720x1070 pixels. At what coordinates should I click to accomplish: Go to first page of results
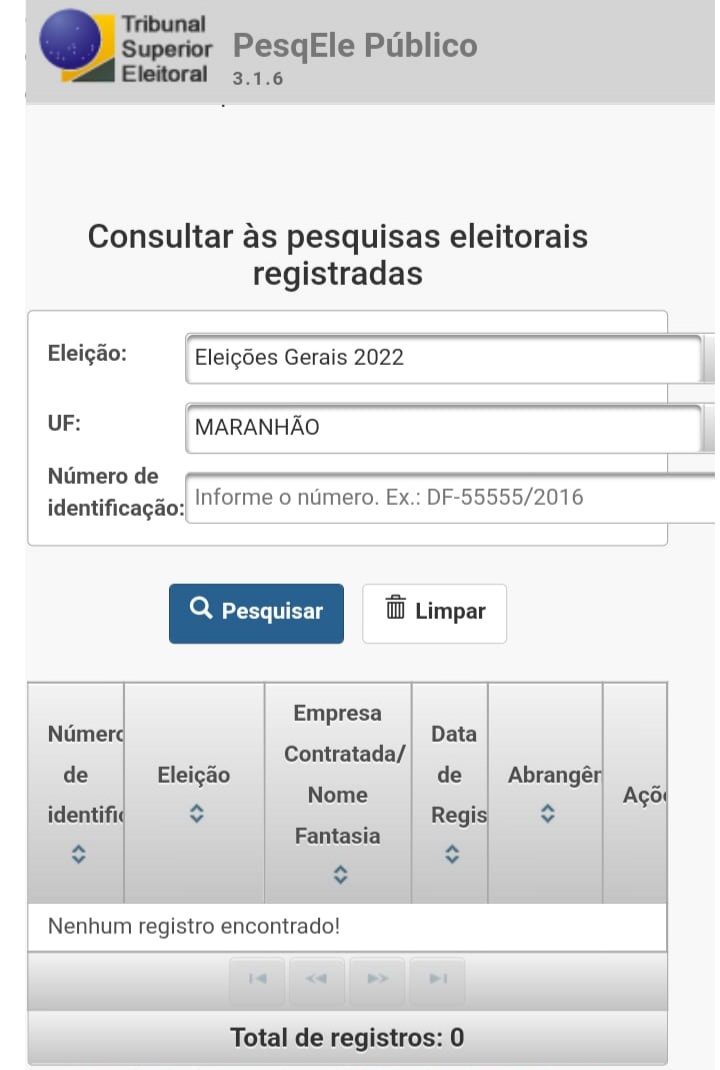tap(257, 980)
